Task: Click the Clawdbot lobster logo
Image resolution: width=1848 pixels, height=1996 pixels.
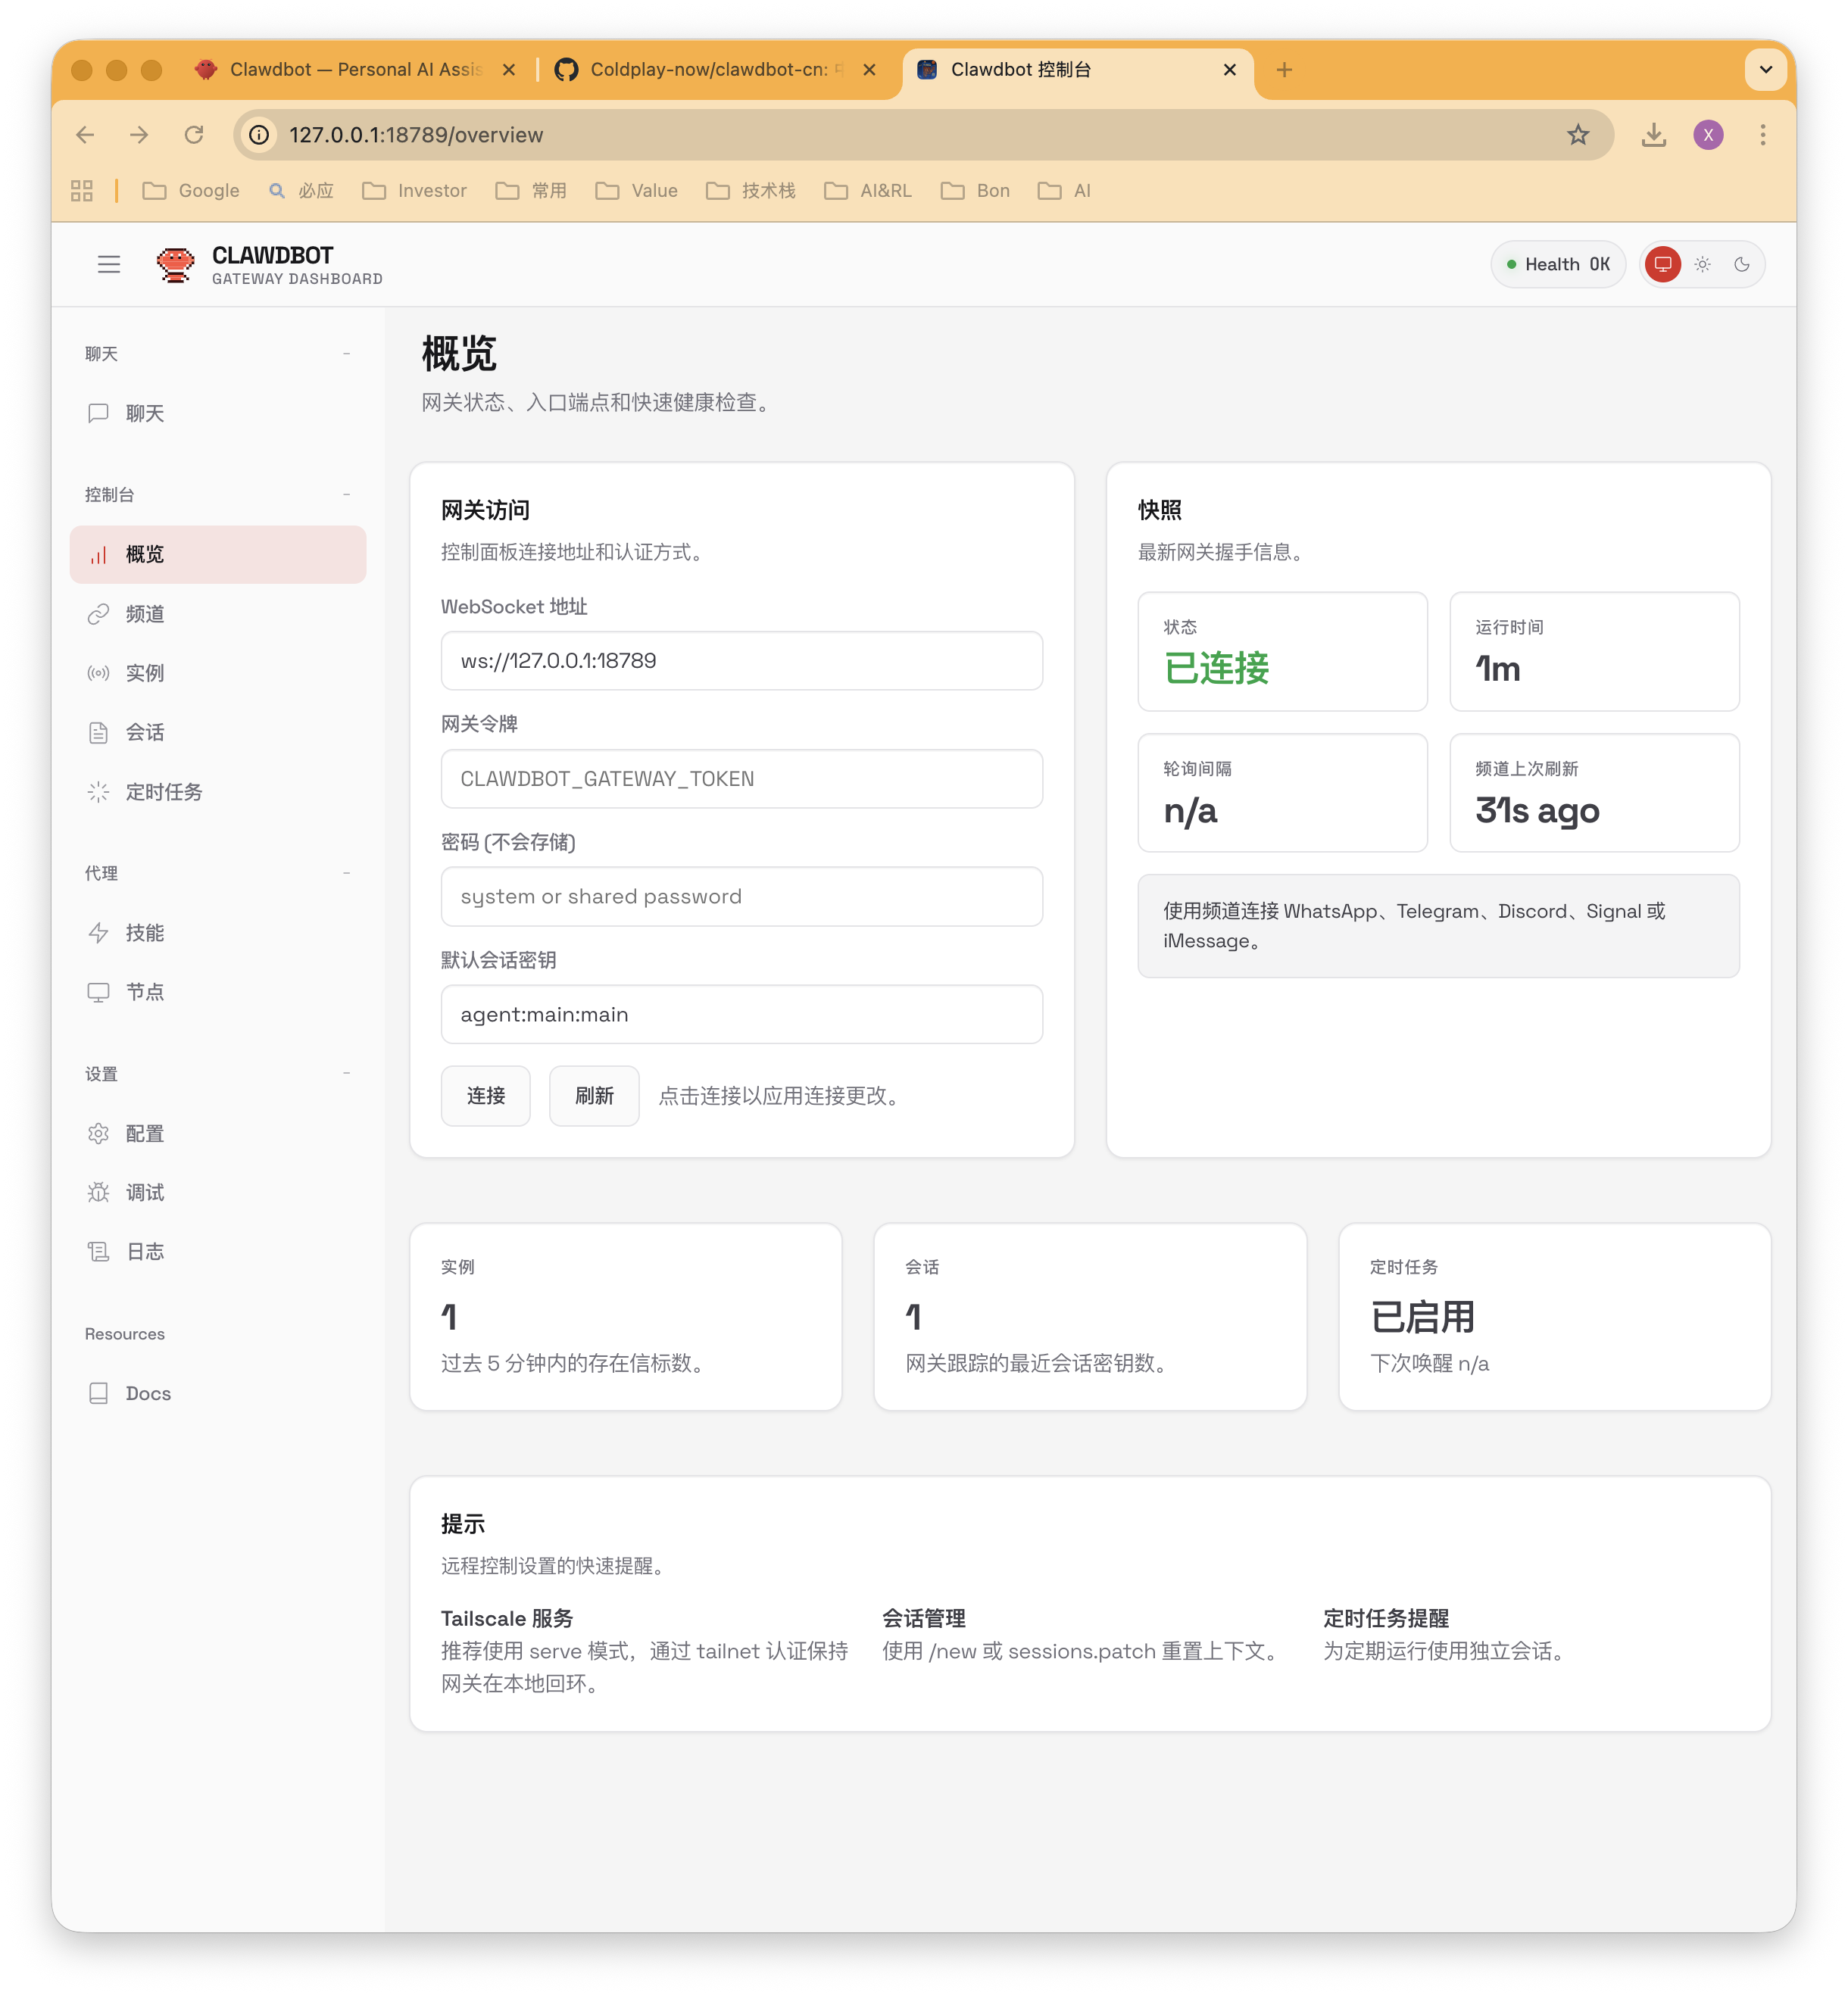Action: pos(176,264)
